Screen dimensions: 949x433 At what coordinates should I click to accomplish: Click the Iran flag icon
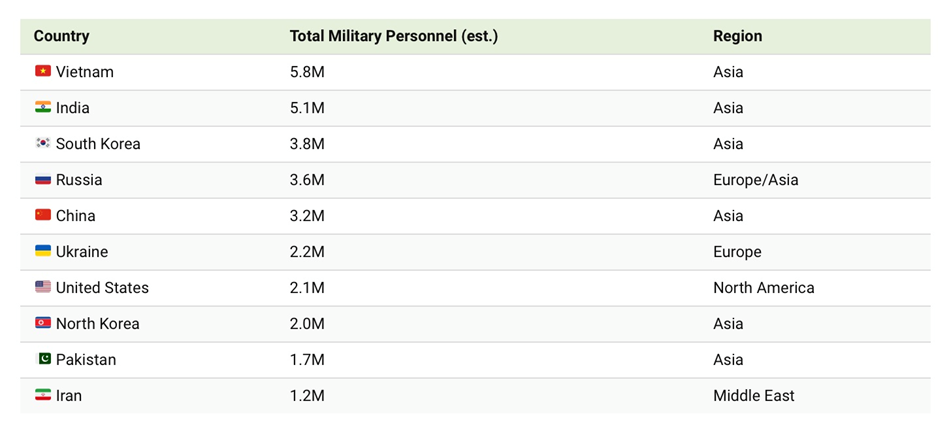[x=43, y=396]
